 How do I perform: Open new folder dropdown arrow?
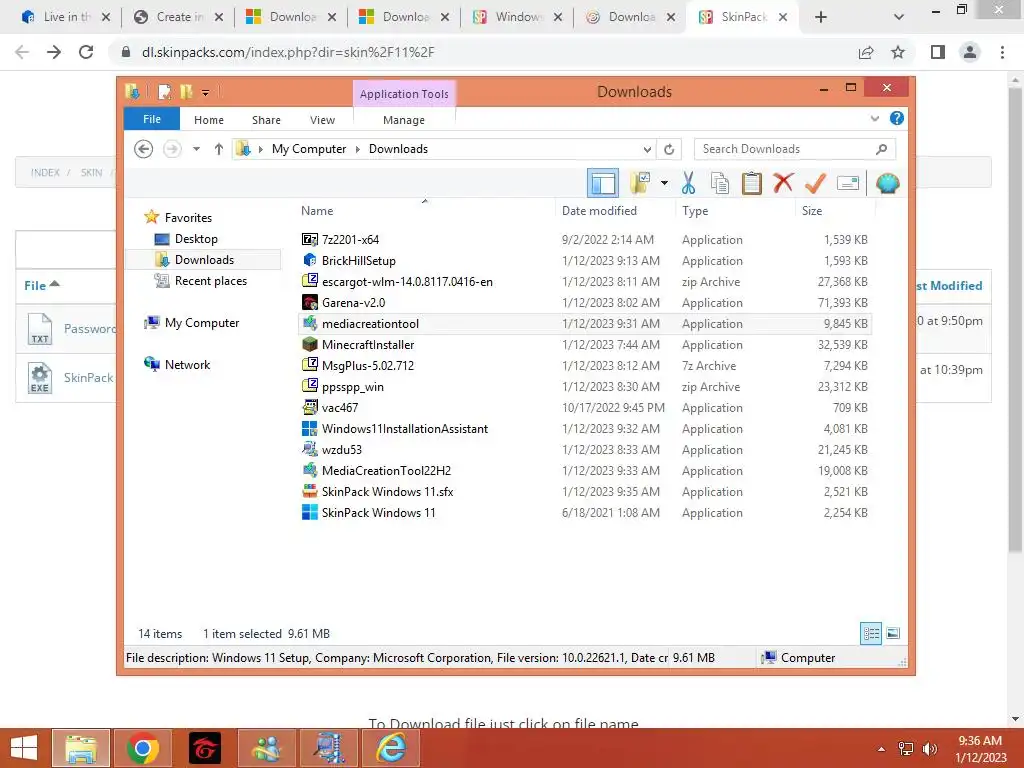point(664,183)
